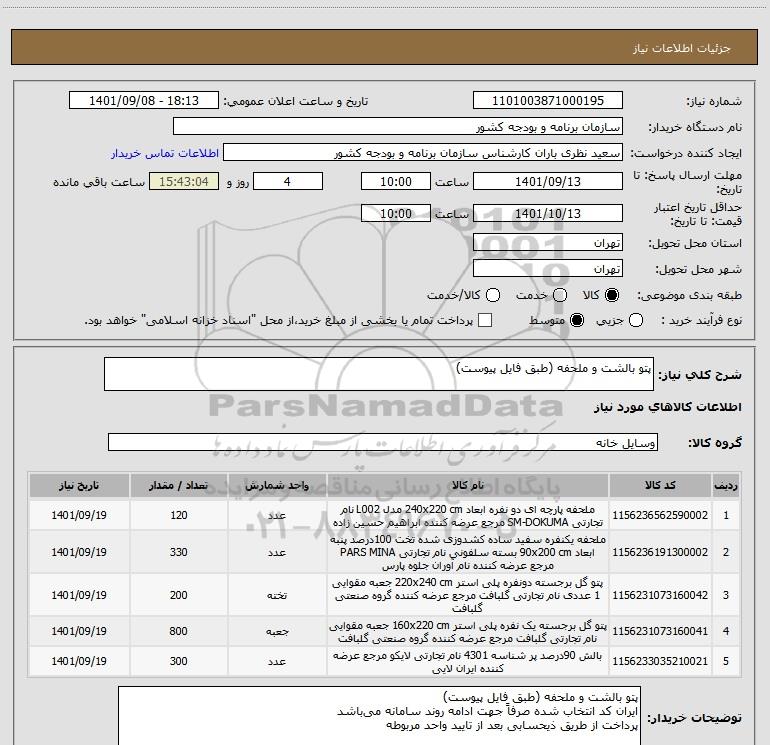770x745 pixels.
Task: Click quantity 200 in row 3
Action: (x=179, y=595)
